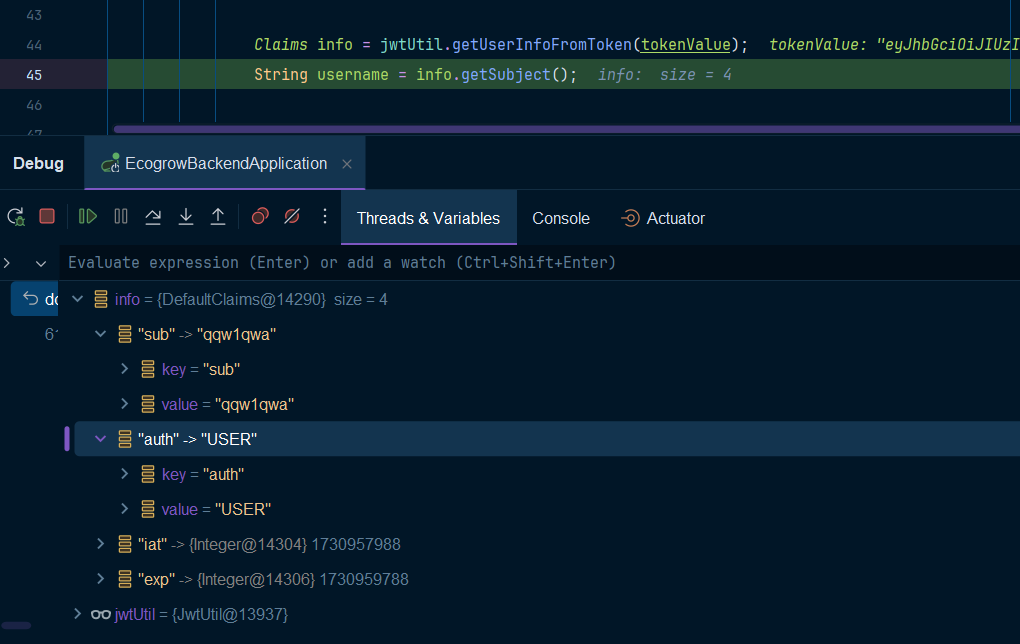The width and height of the screenshot is (1020, 644).
Task: Expand value = "qqw1qwa" node
Action: coord(124,405)
